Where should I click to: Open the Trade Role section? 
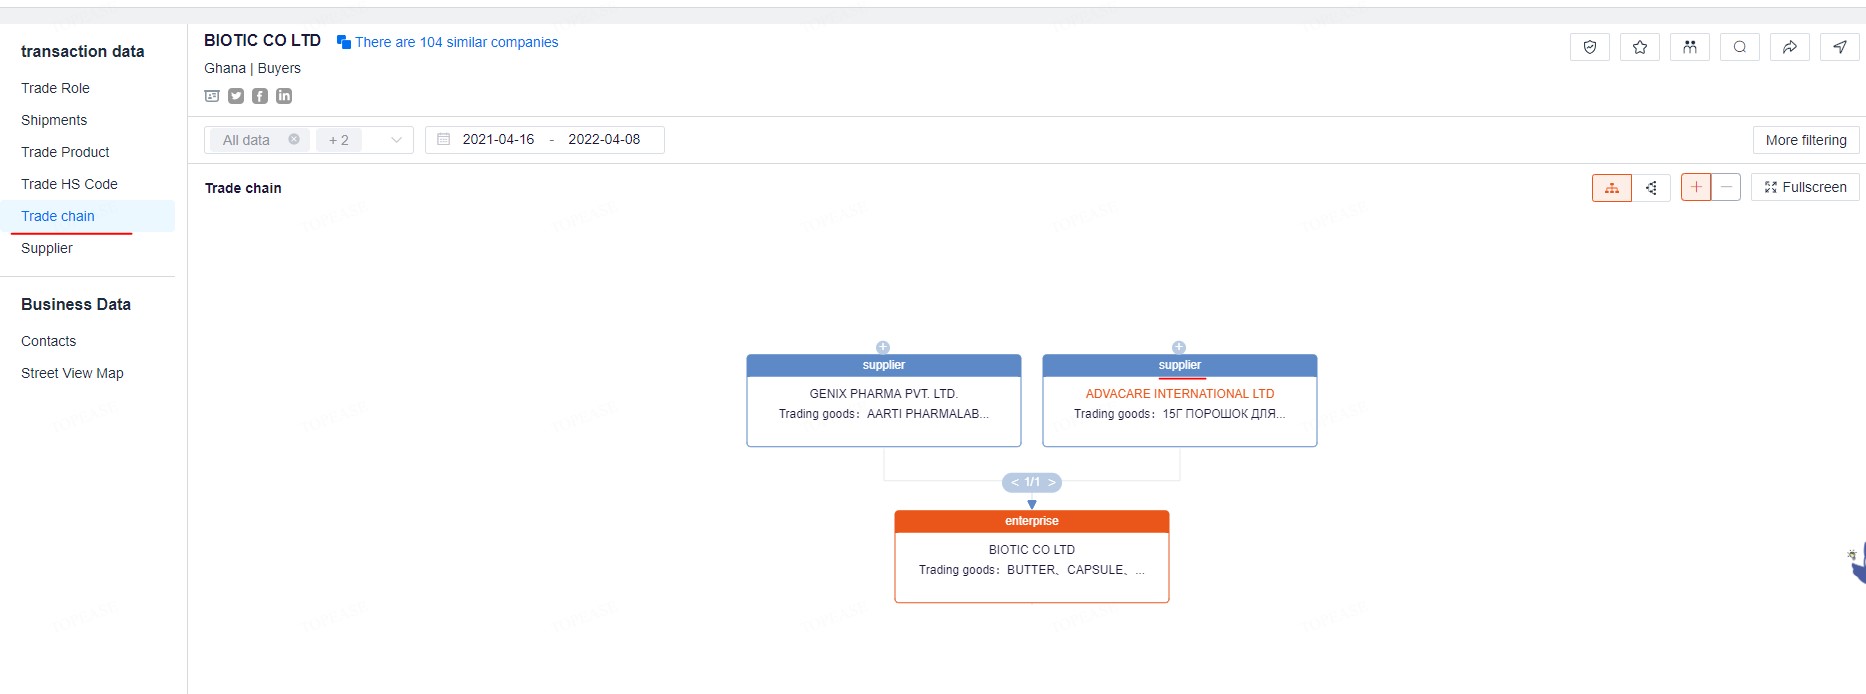[x=55, y=88]
